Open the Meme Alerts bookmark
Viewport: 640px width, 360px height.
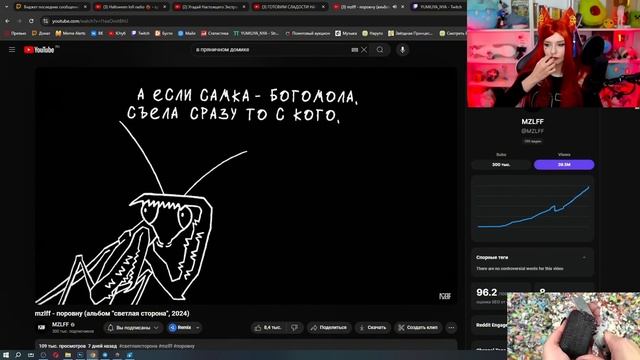coord(71,33)
